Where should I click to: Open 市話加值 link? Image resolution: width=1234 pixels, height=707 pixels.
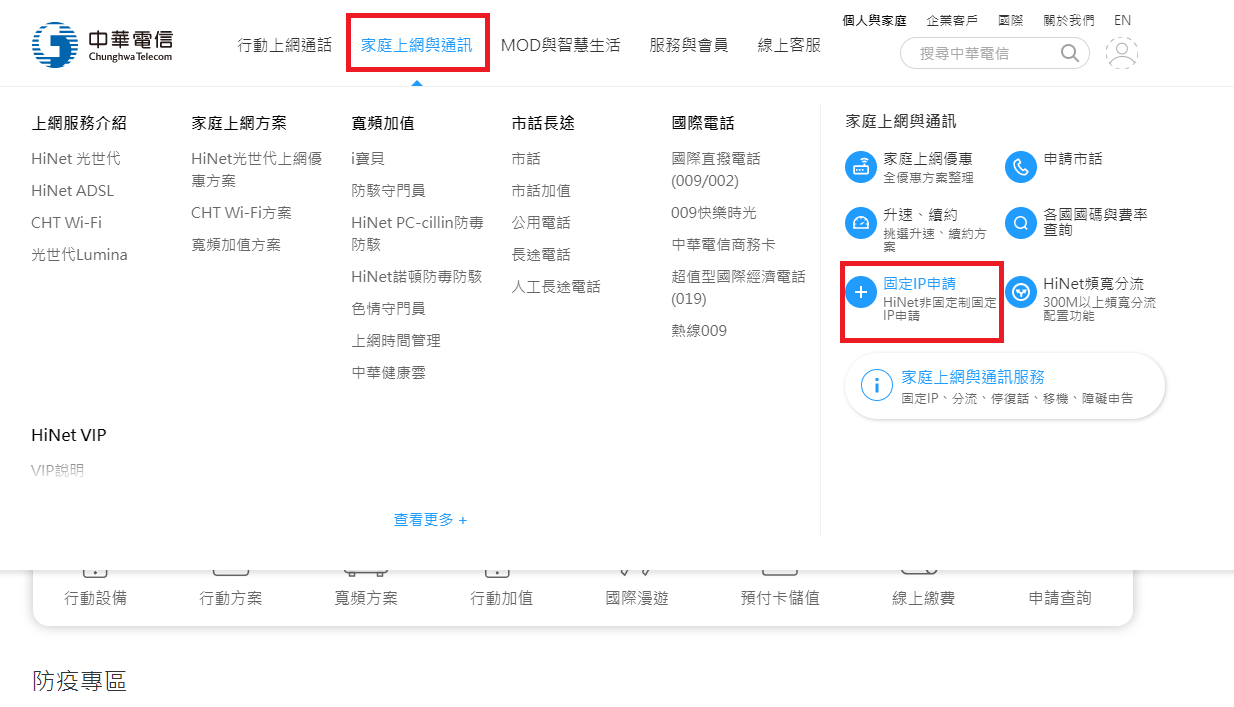point(541,191)
